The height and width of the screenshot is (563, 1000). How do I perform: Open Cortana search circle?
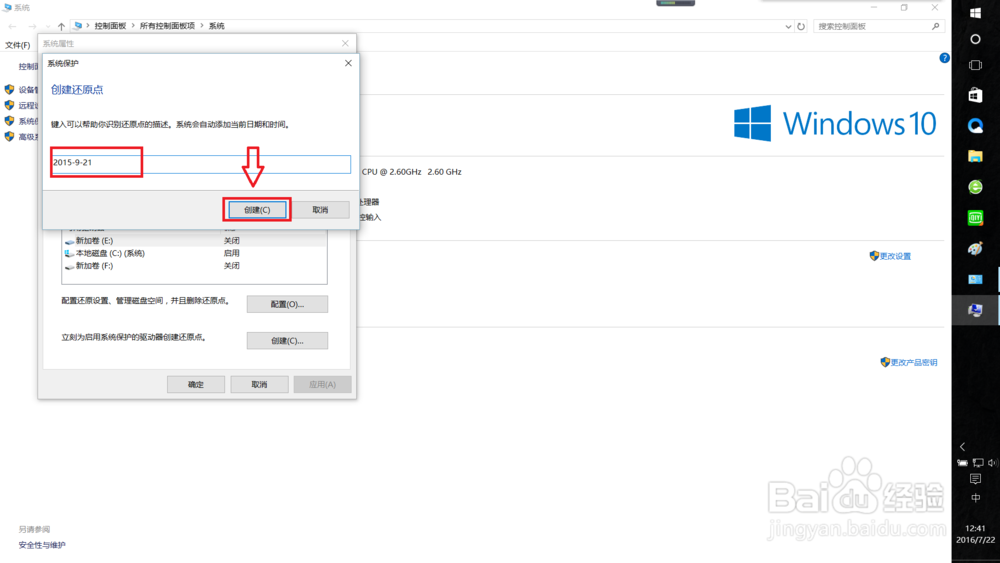click(x=975, y=39)
